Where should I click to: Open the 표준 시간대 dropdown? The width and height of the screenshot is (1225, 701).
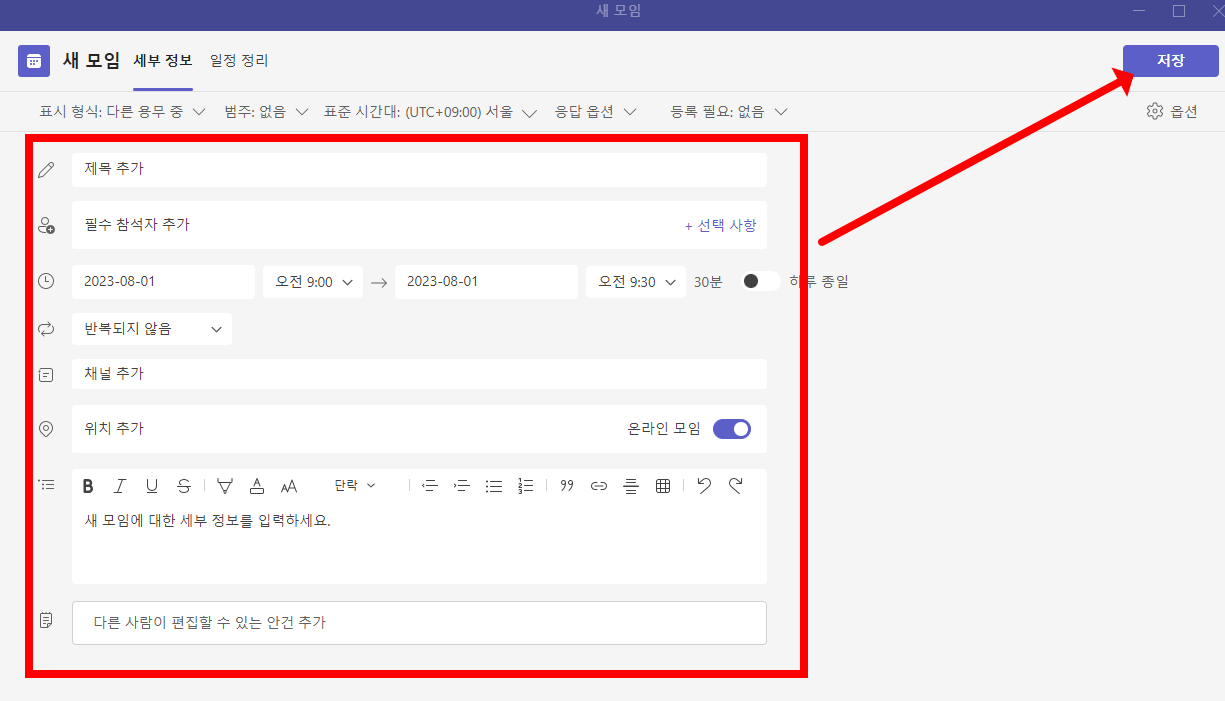[x=431, y=112]
